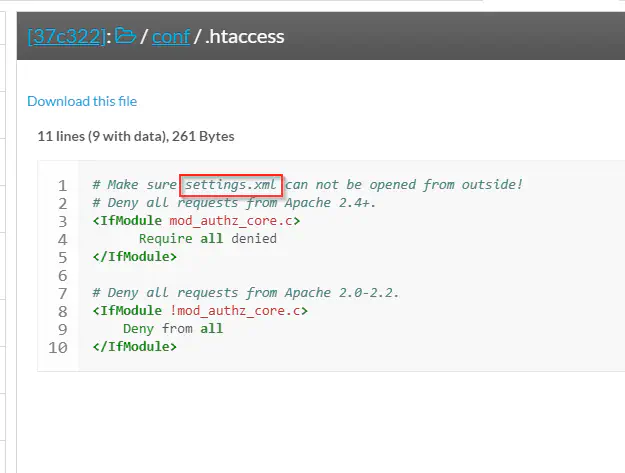Viewport: 625px width, 473px height.
Task: Select line number 10 in gutter
Action: pyautogui.click(x=59, y=347)
